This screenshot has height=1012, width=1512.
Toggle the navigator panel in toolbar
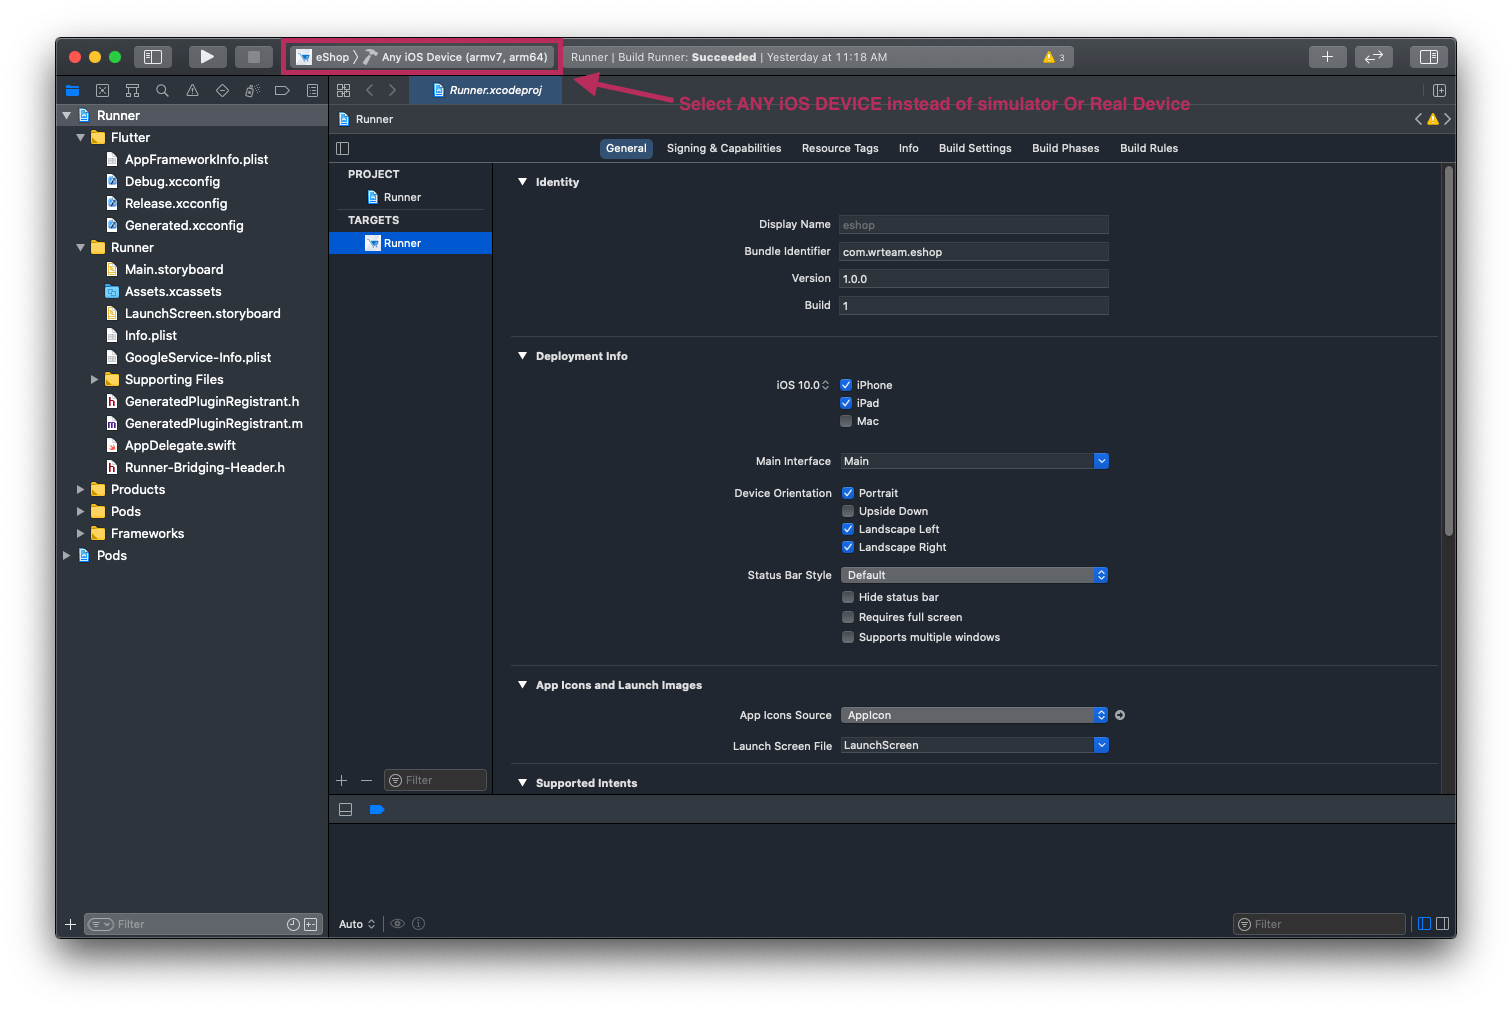(153, 57)
